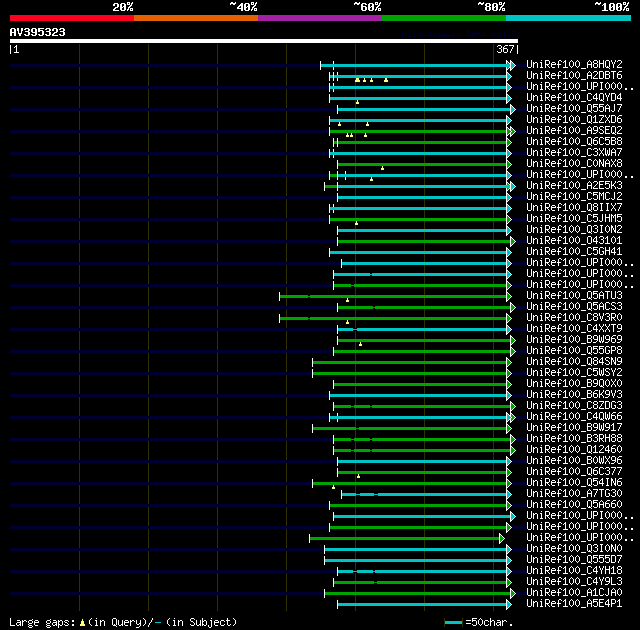The image size is (640, 630).
Task: Open hit UniRef100_A2DBT6
Action: point(574,75)
